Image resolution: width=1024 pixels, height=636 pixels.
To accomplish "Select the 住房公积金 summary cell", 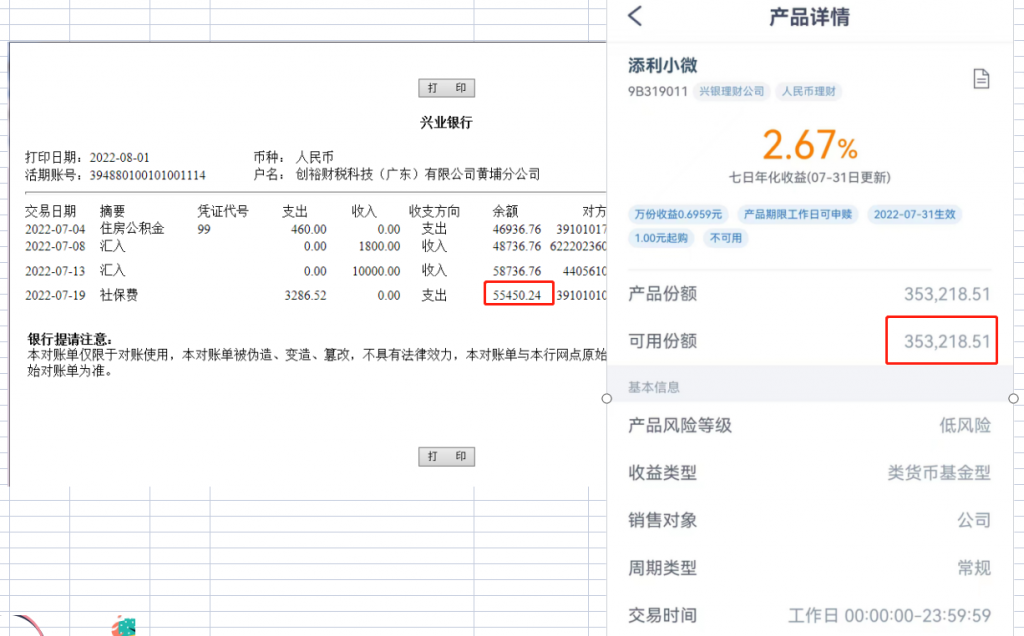I will pyautogui.click(x=132, y=229).
